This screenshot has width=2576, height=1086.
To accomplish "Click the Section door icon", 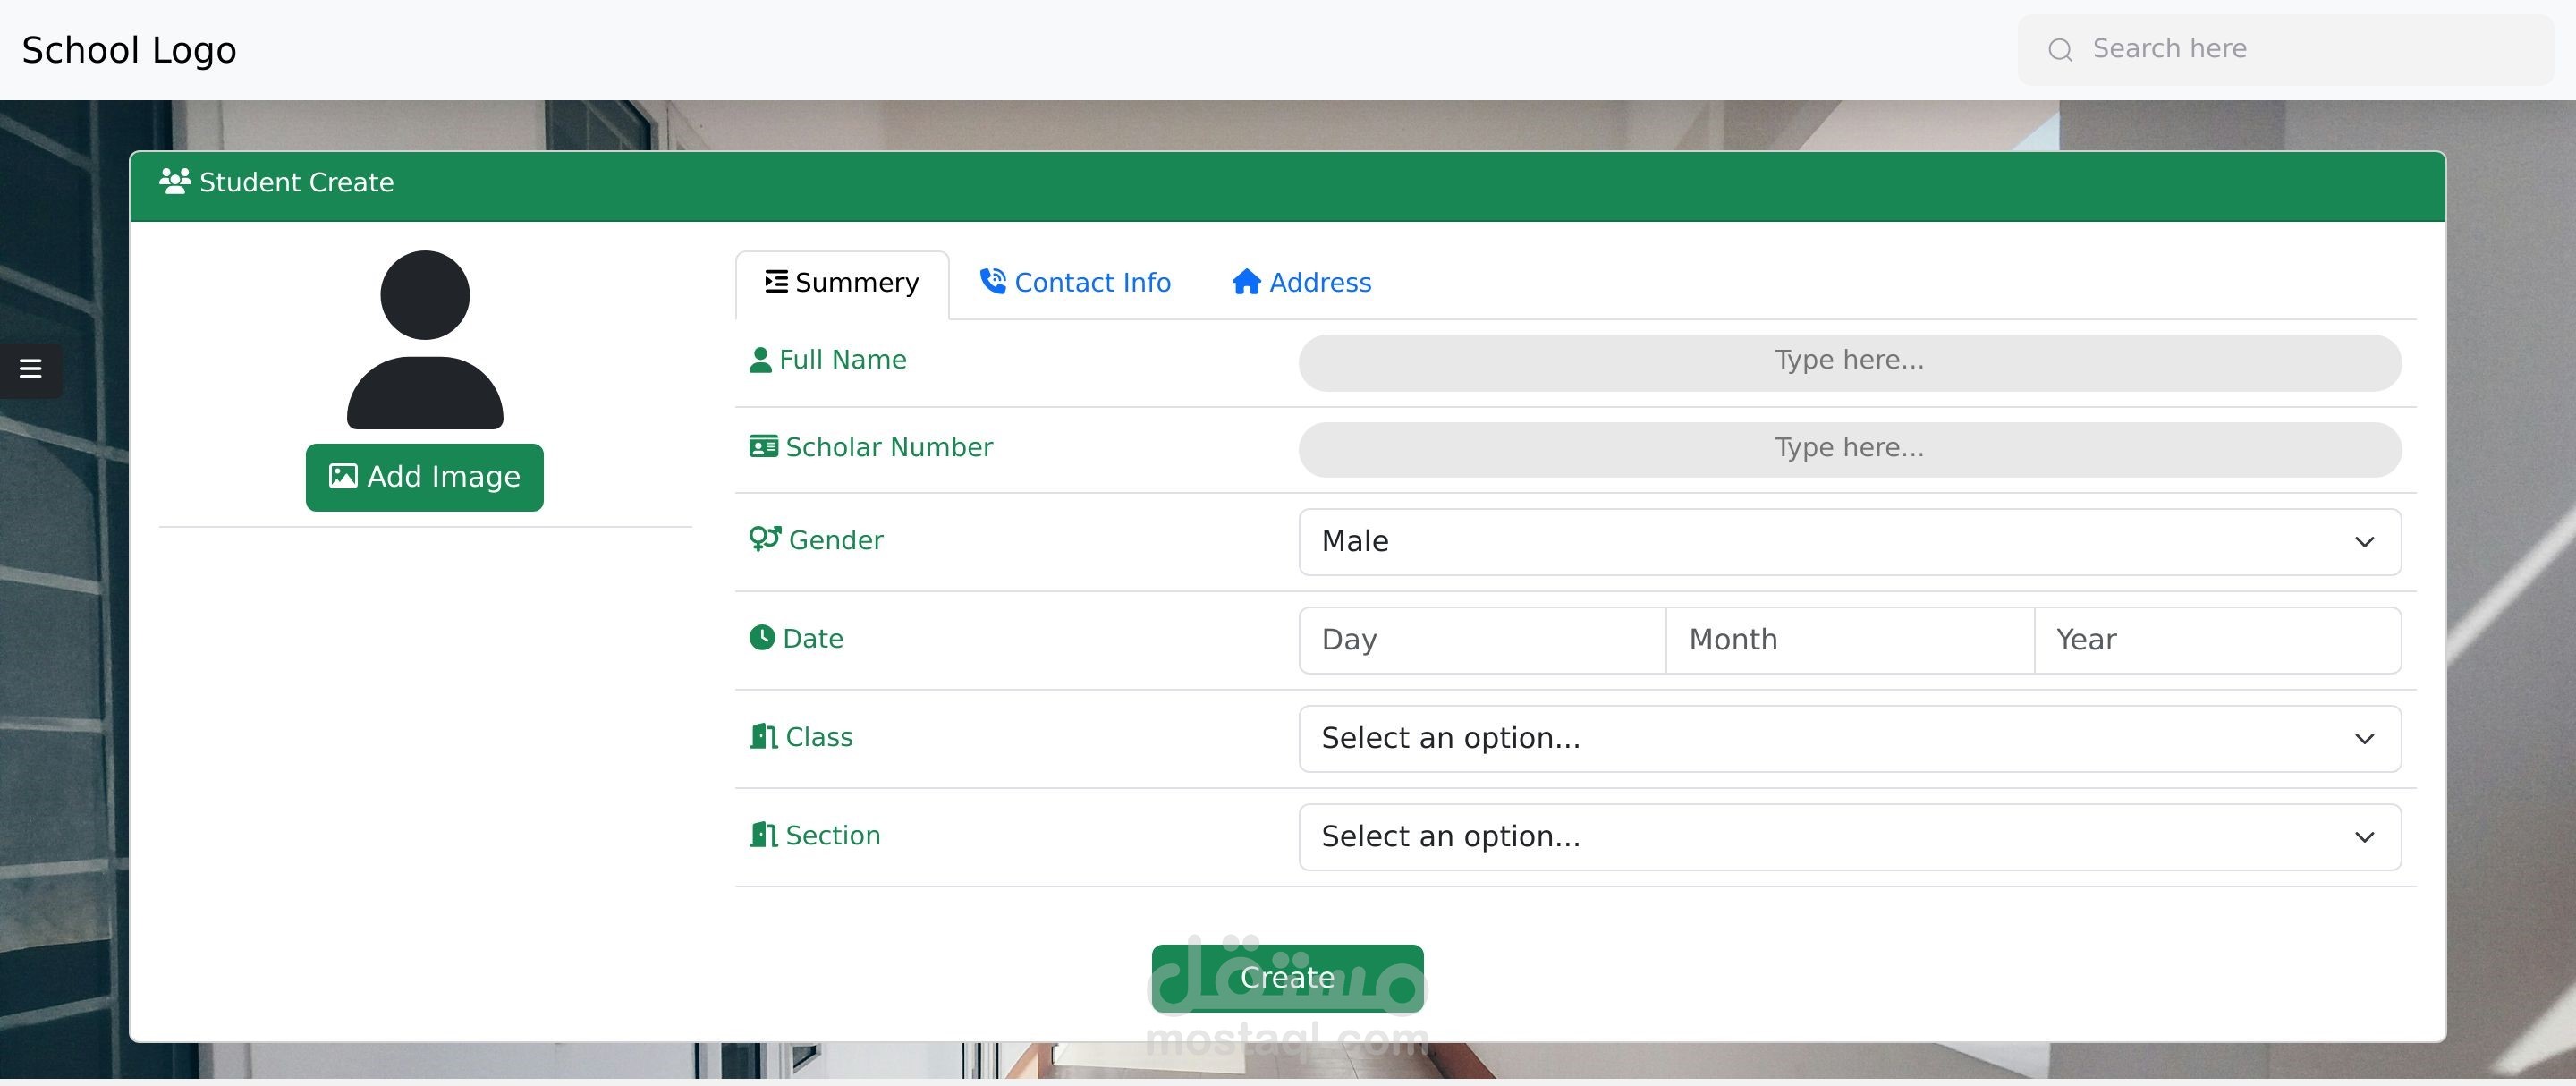I will click(764, 835).
